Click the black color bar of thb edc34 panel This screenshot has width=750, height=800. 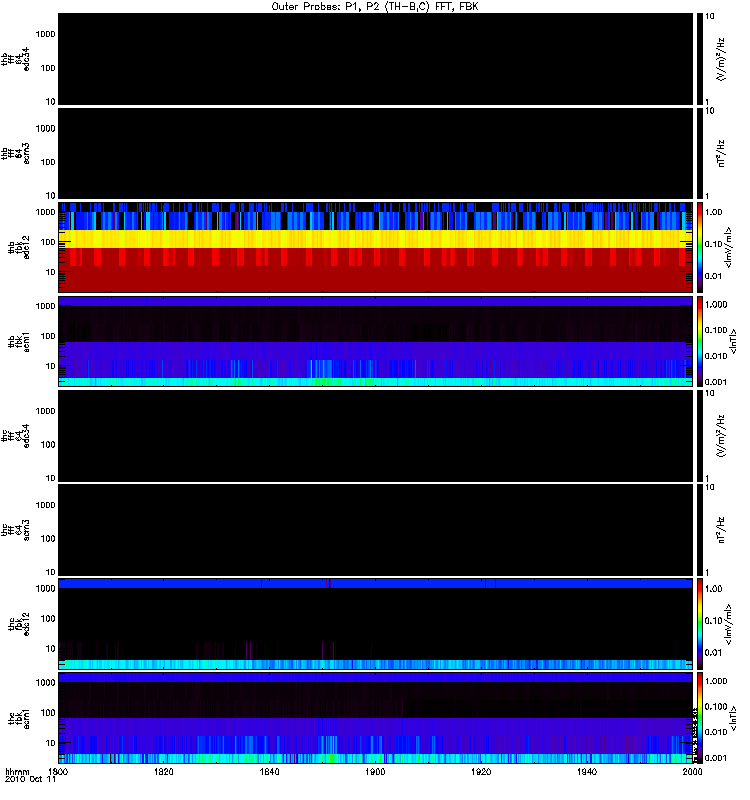point(699,59)
